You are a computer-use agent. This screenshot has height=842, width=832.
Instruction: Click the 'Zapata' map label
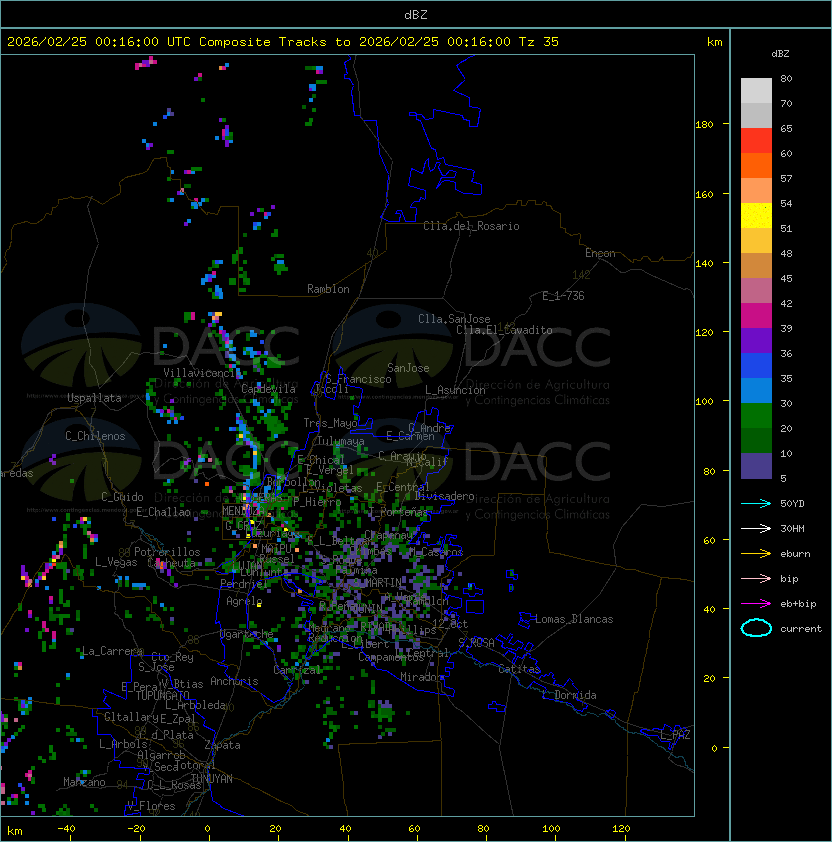point(222,745)
